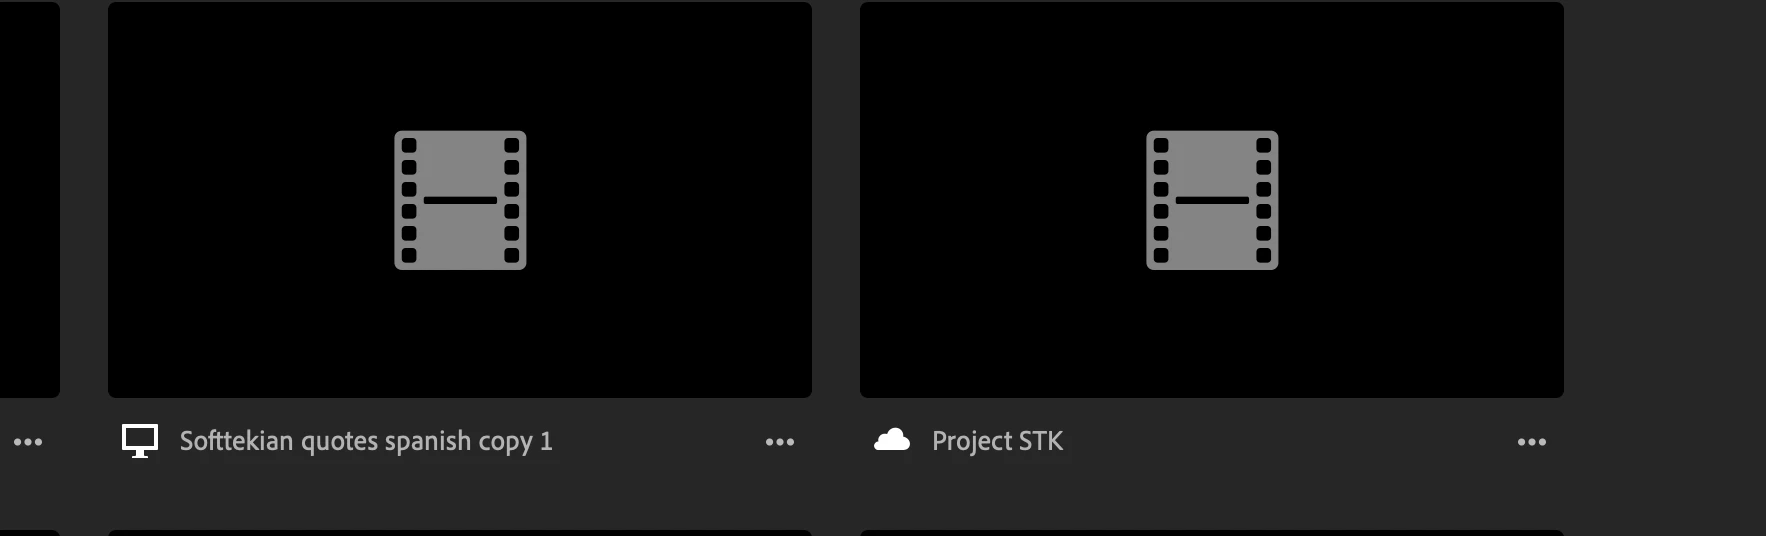Click the dark gap between the two project thumbnails
The width and height of the screenshot is (1766, 536).
point(836,200)
